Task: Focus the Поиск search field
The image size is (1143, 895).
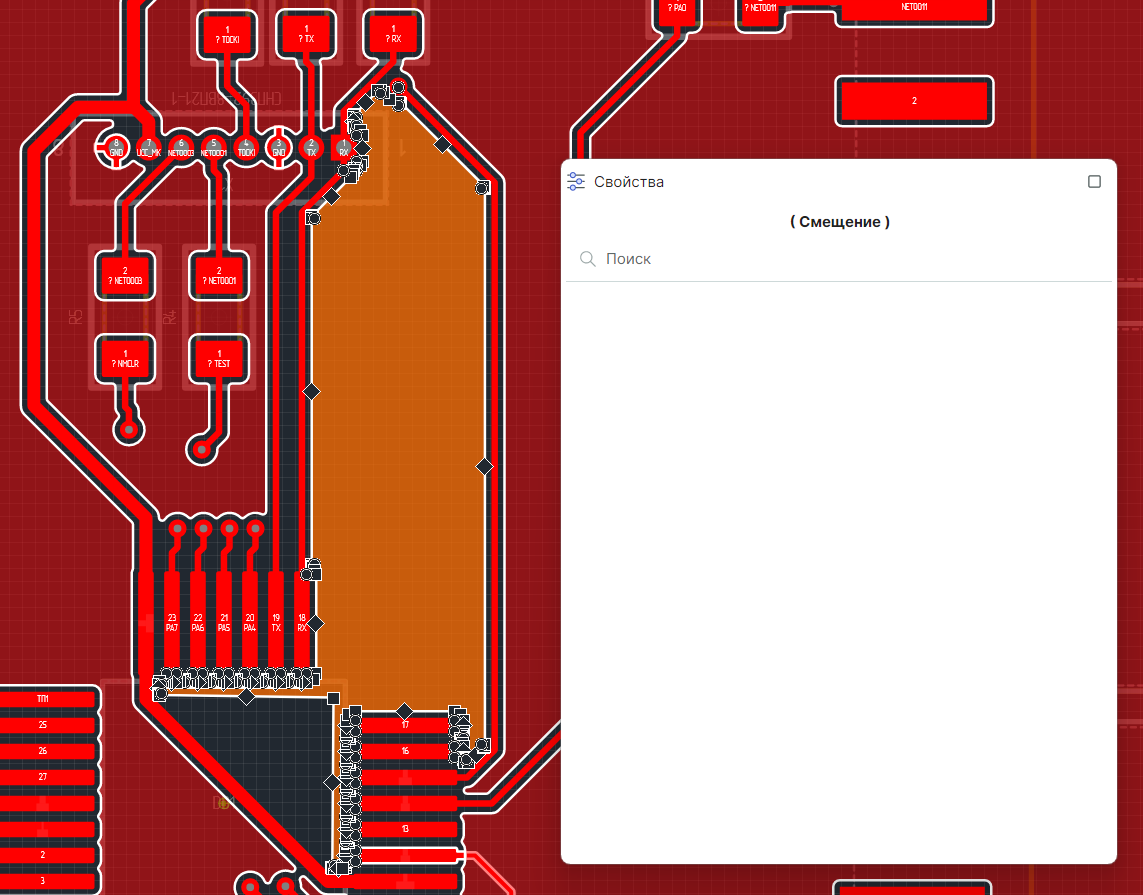Action: (x=850, y=259)
